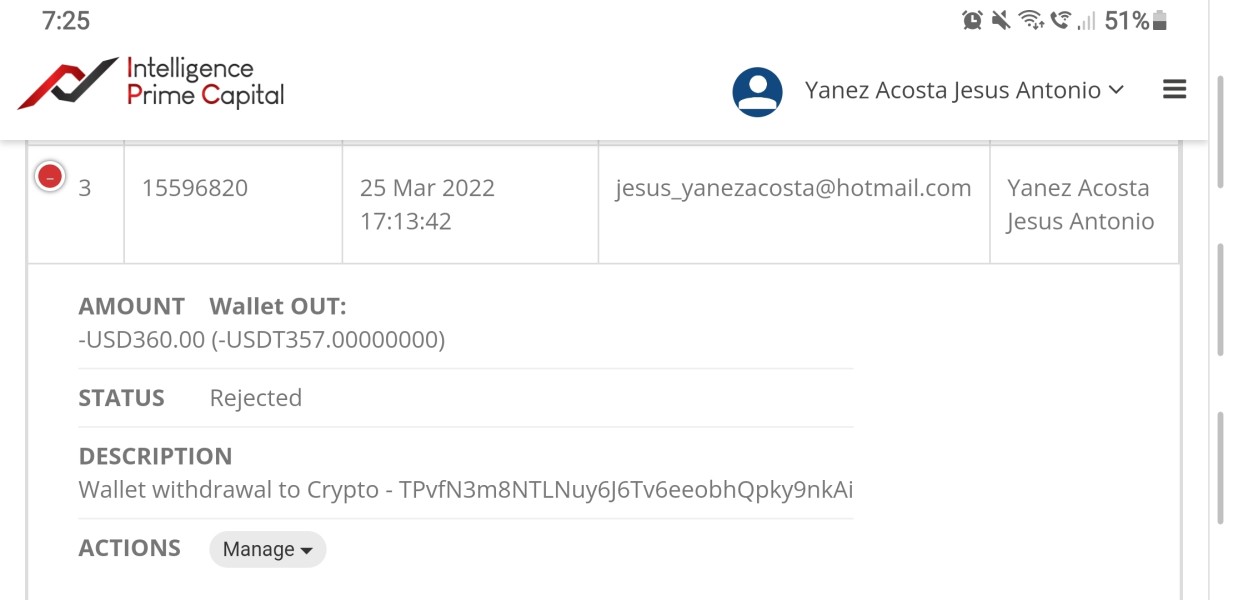Open the Manage actions dropdown
This screenshot has height=600, width=1233.
[267, 549]
